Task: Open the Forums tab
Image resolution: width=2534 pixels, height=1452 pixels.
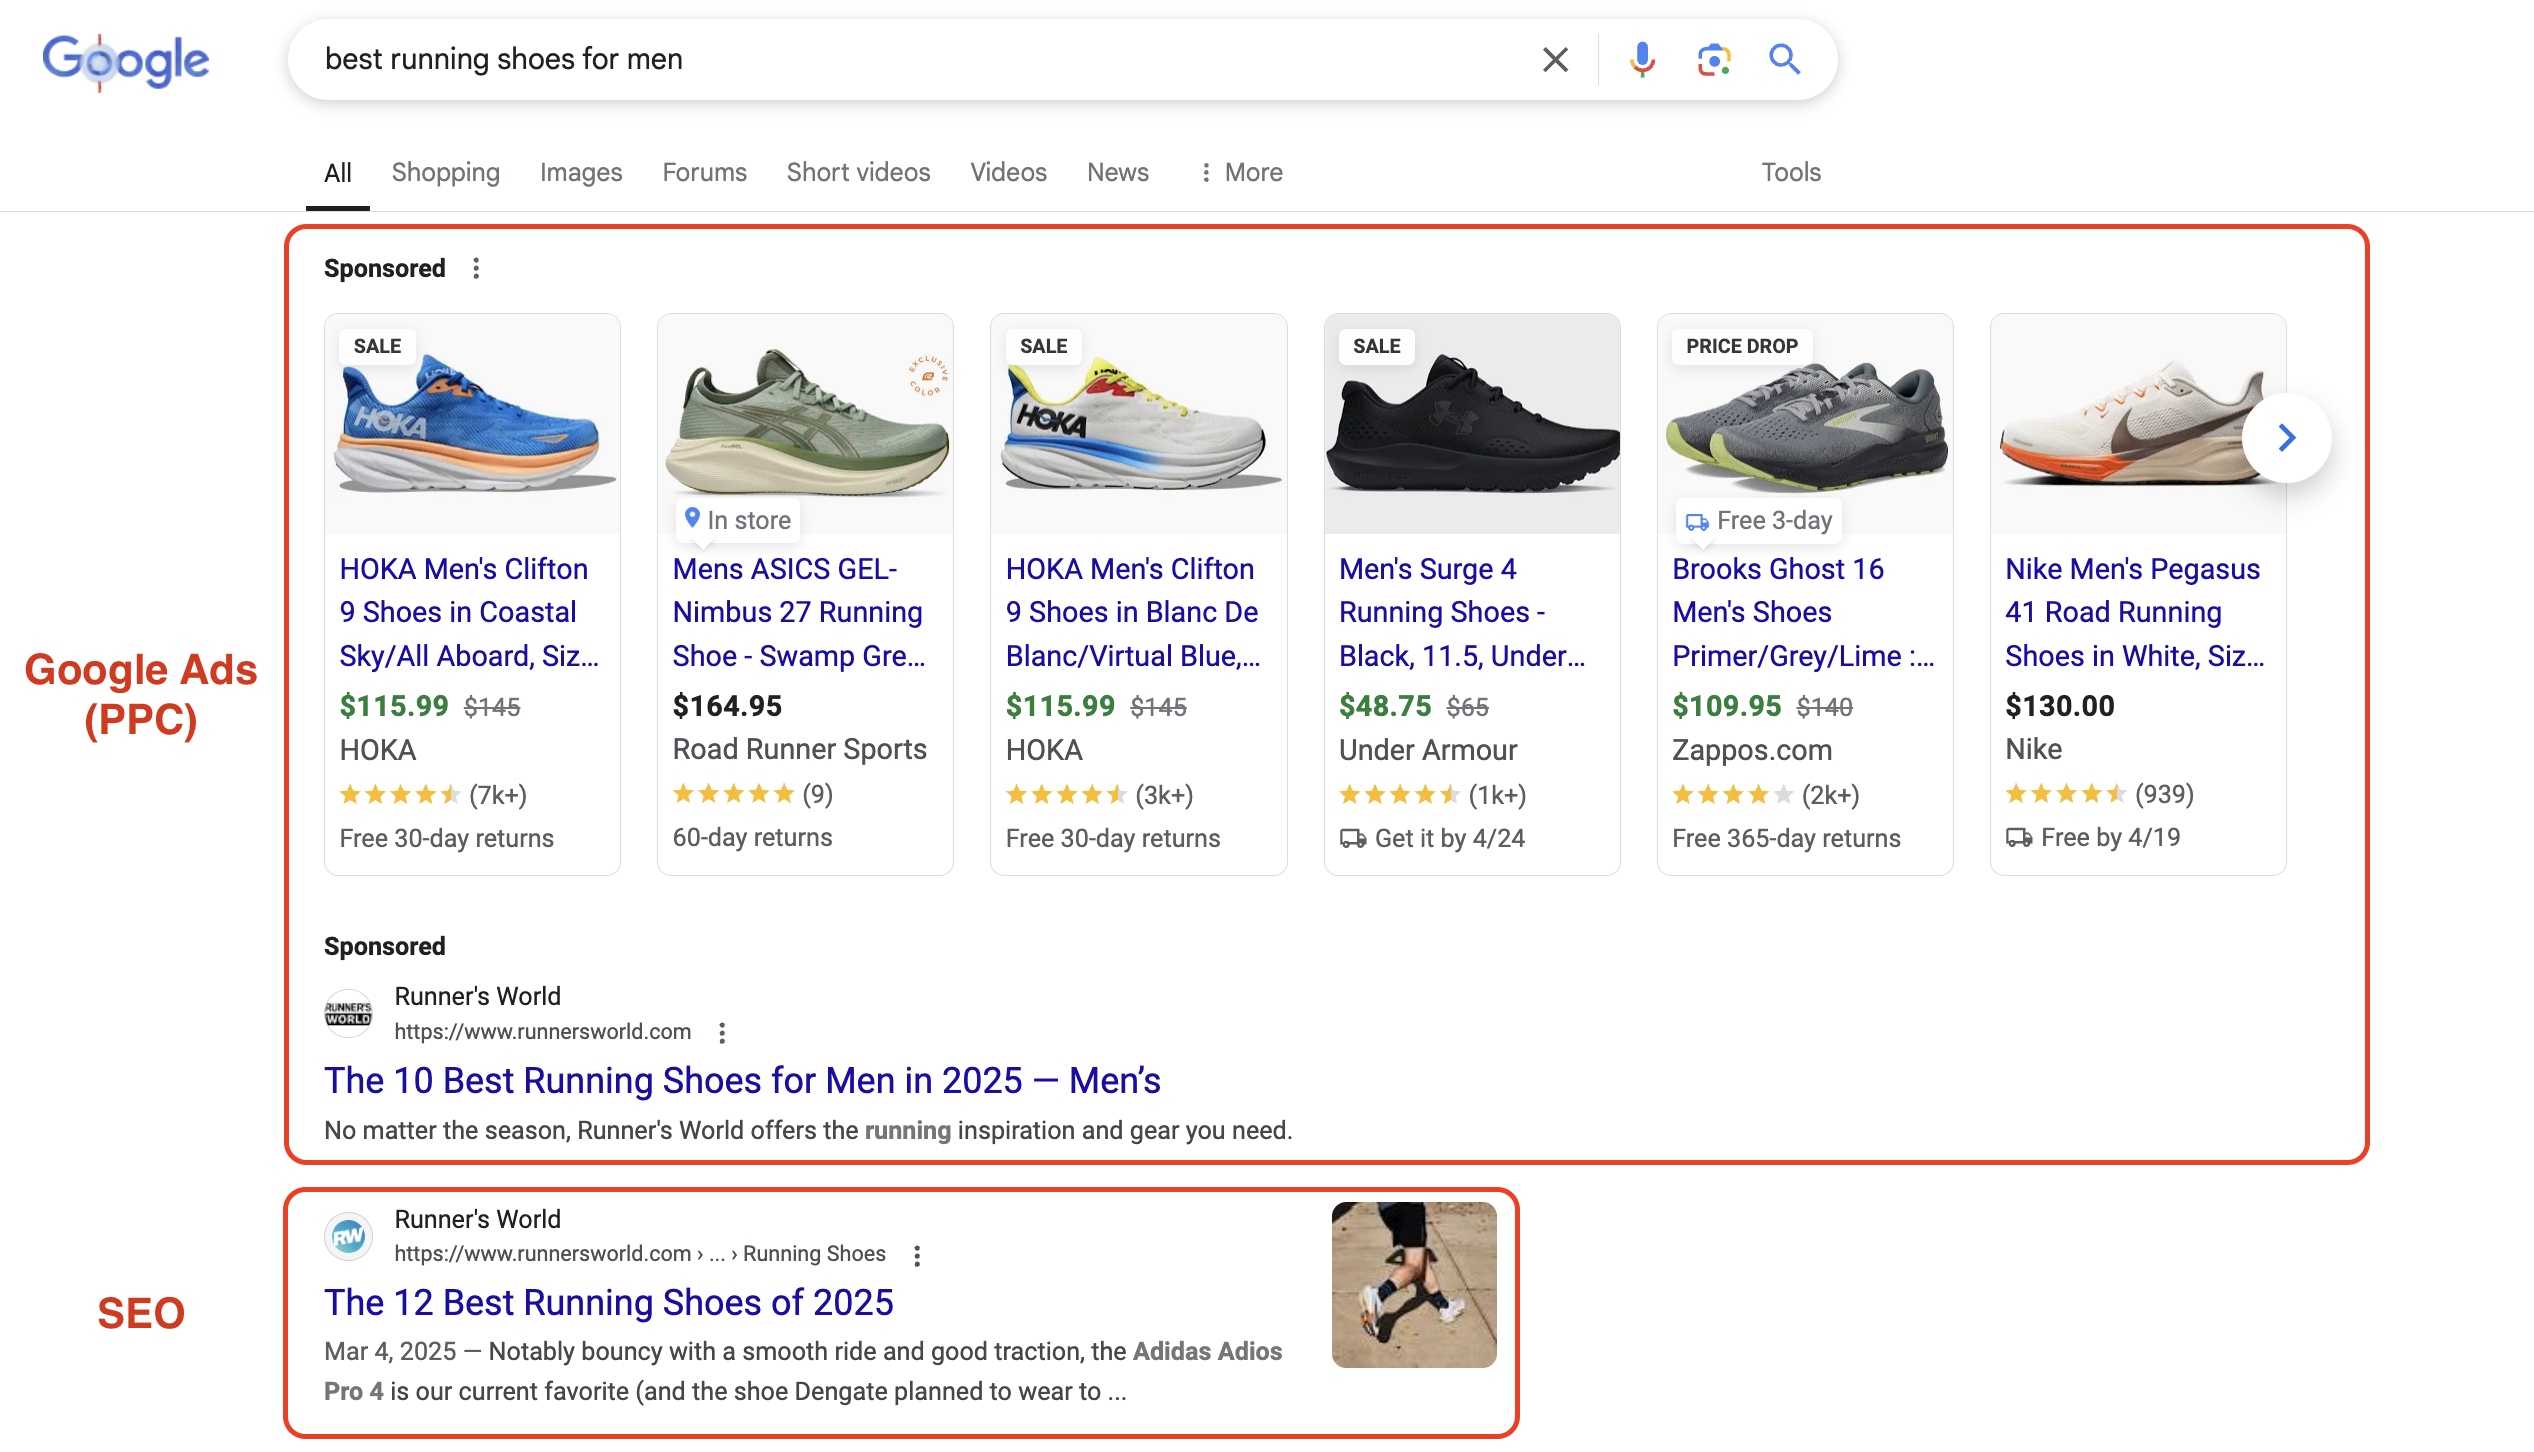Action: pyautogui.click(x=704, y=172)
